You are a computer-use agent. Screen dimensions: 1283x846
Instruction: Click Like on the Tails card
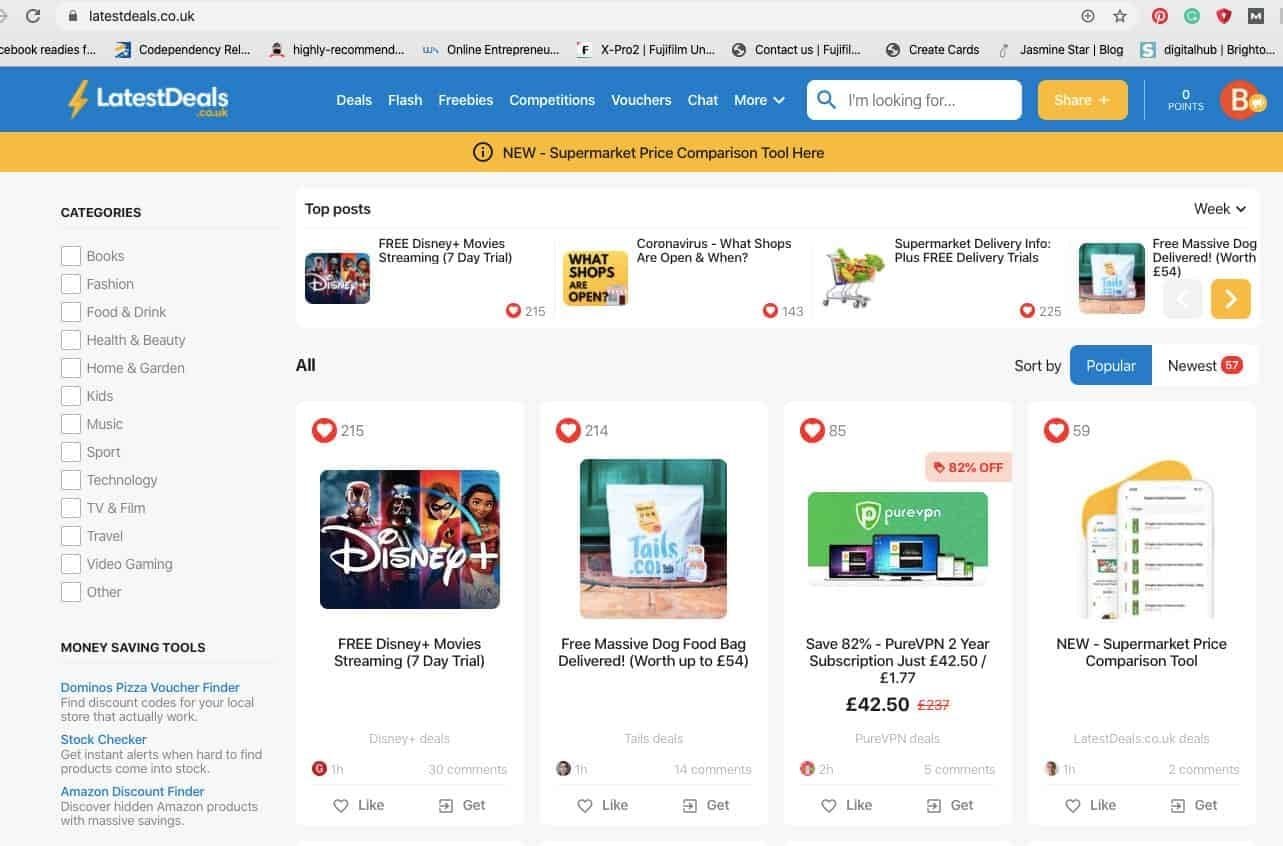pyautogui.click(x=603, y=805)
